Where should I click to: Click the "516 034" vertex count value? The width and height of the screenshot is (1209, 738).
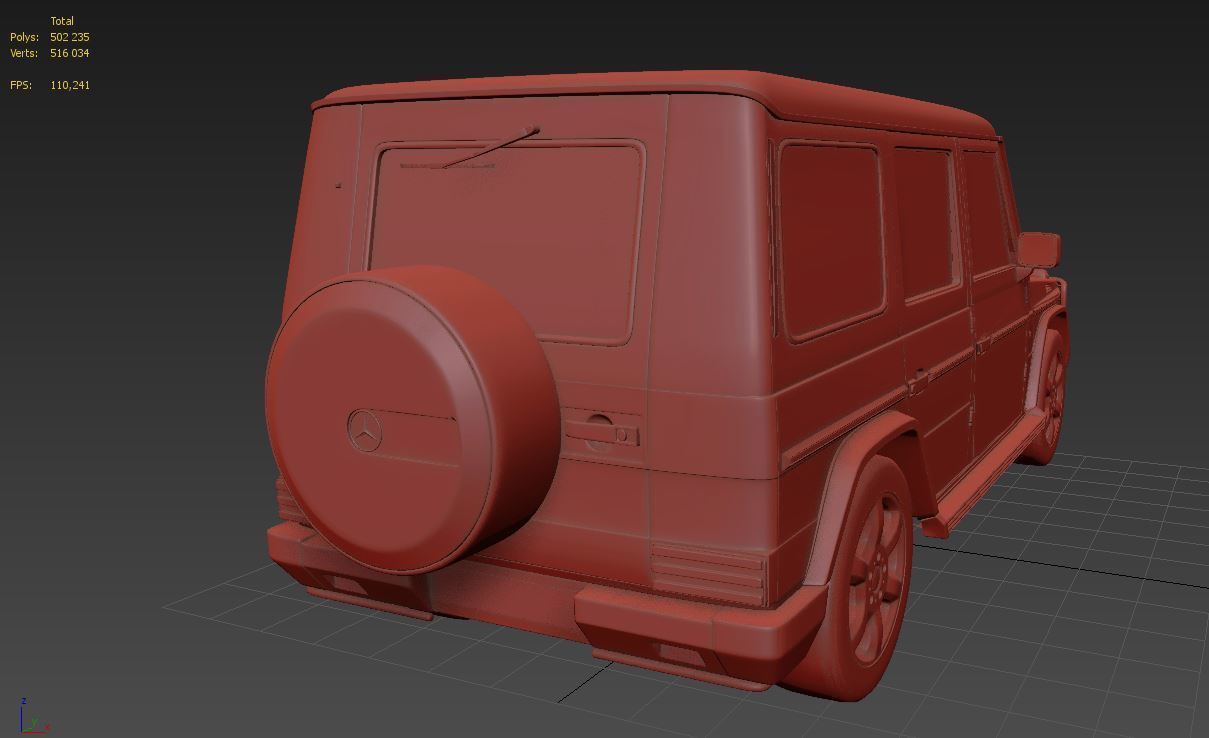click(69, 53)
